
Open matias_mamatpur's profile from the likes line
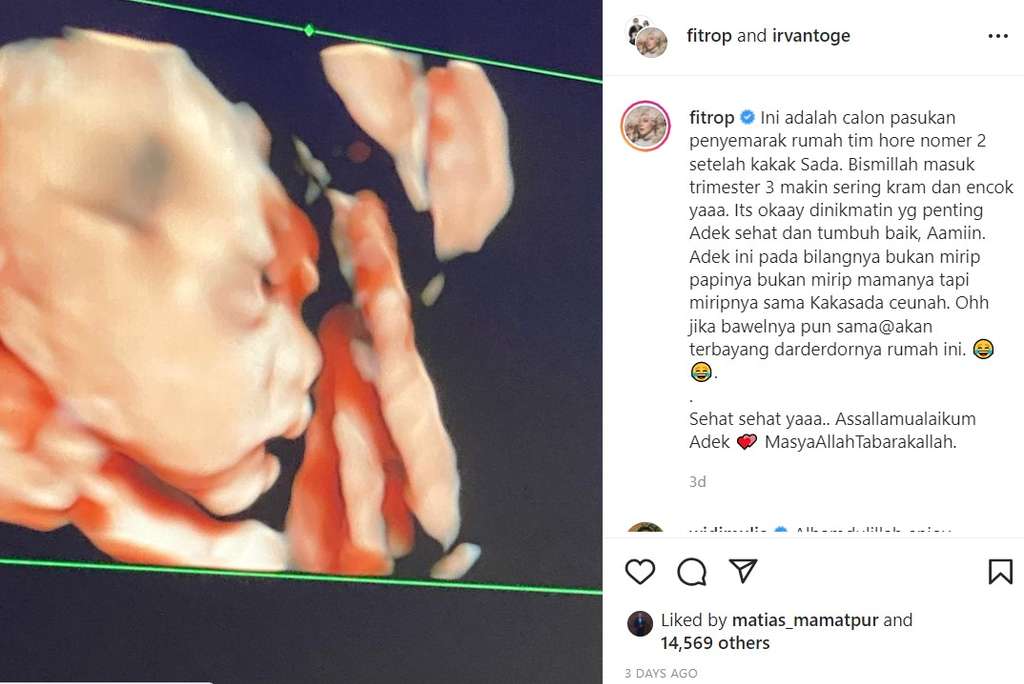803,620
